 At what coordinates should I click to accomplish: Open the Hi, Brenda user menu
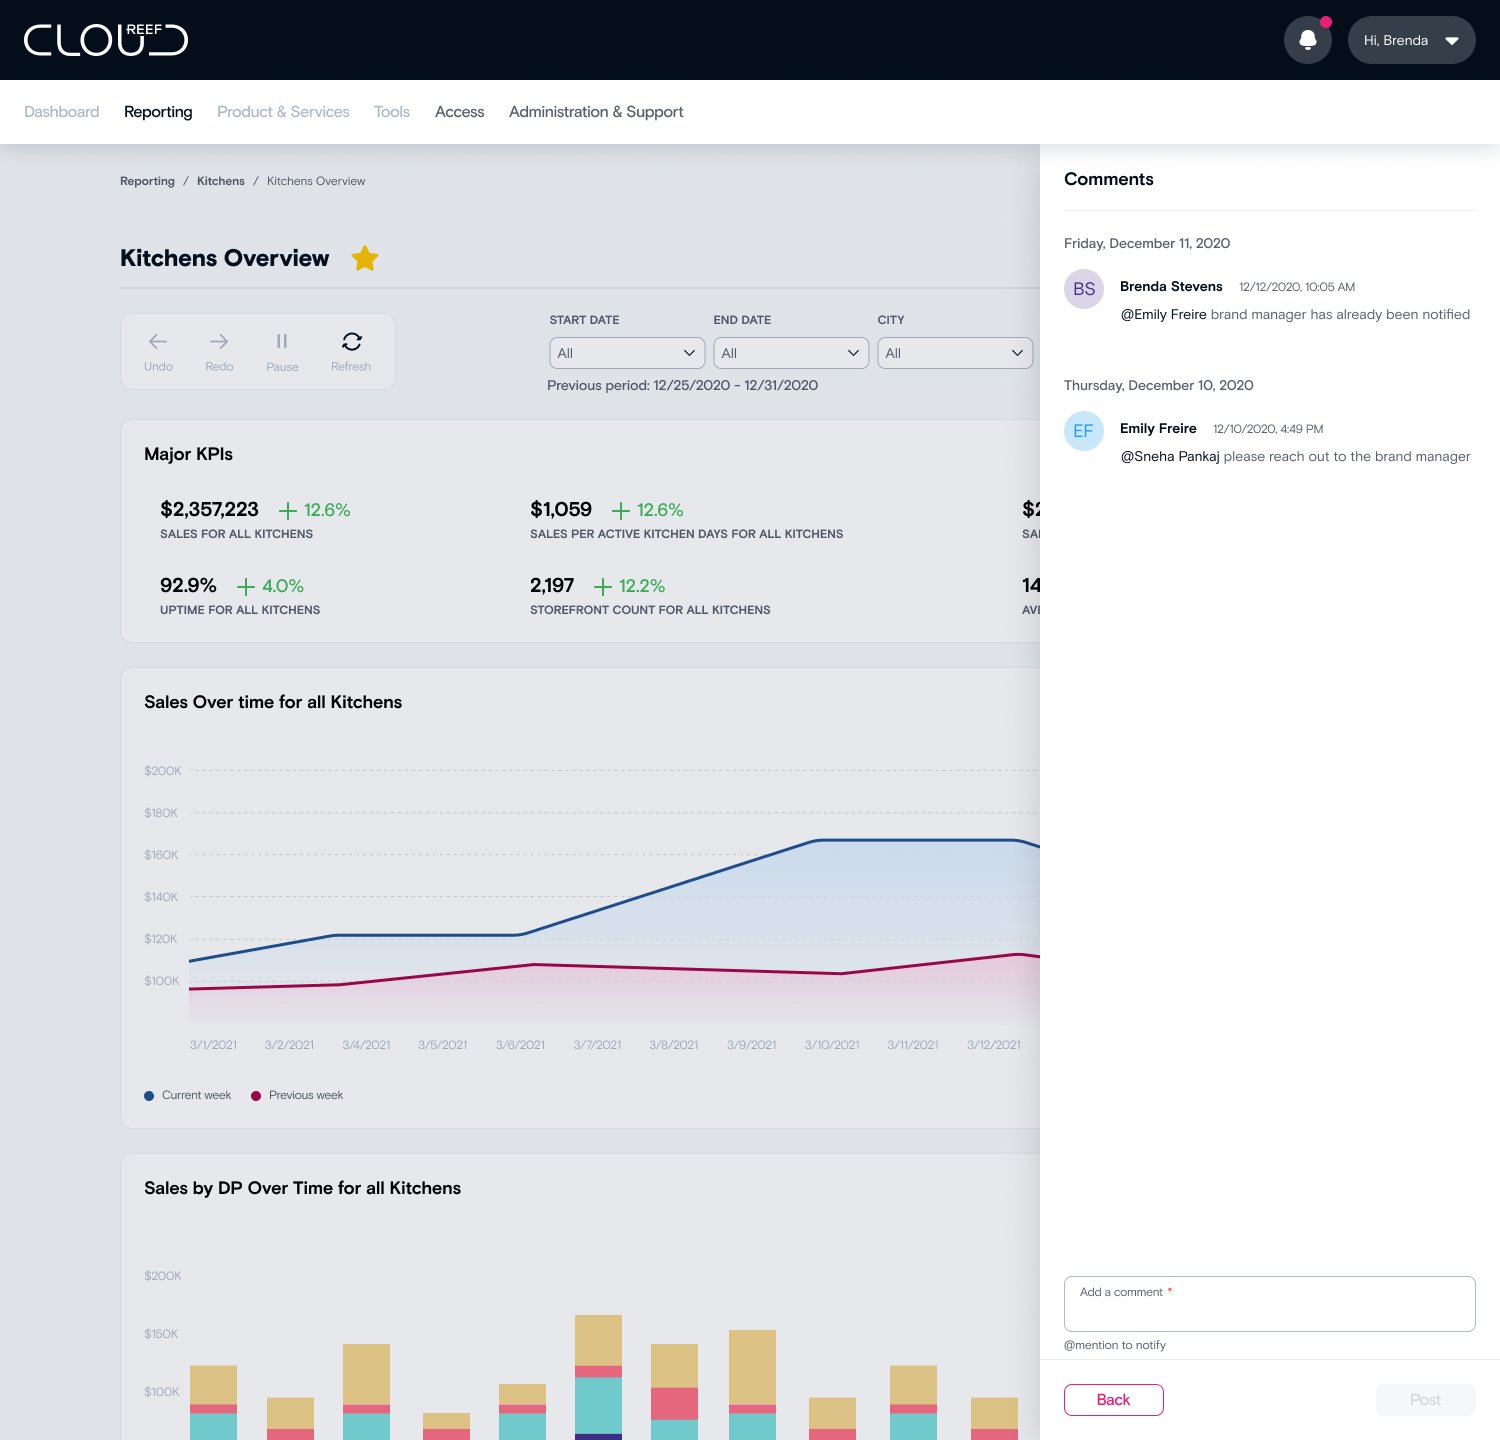(1412, 40)
